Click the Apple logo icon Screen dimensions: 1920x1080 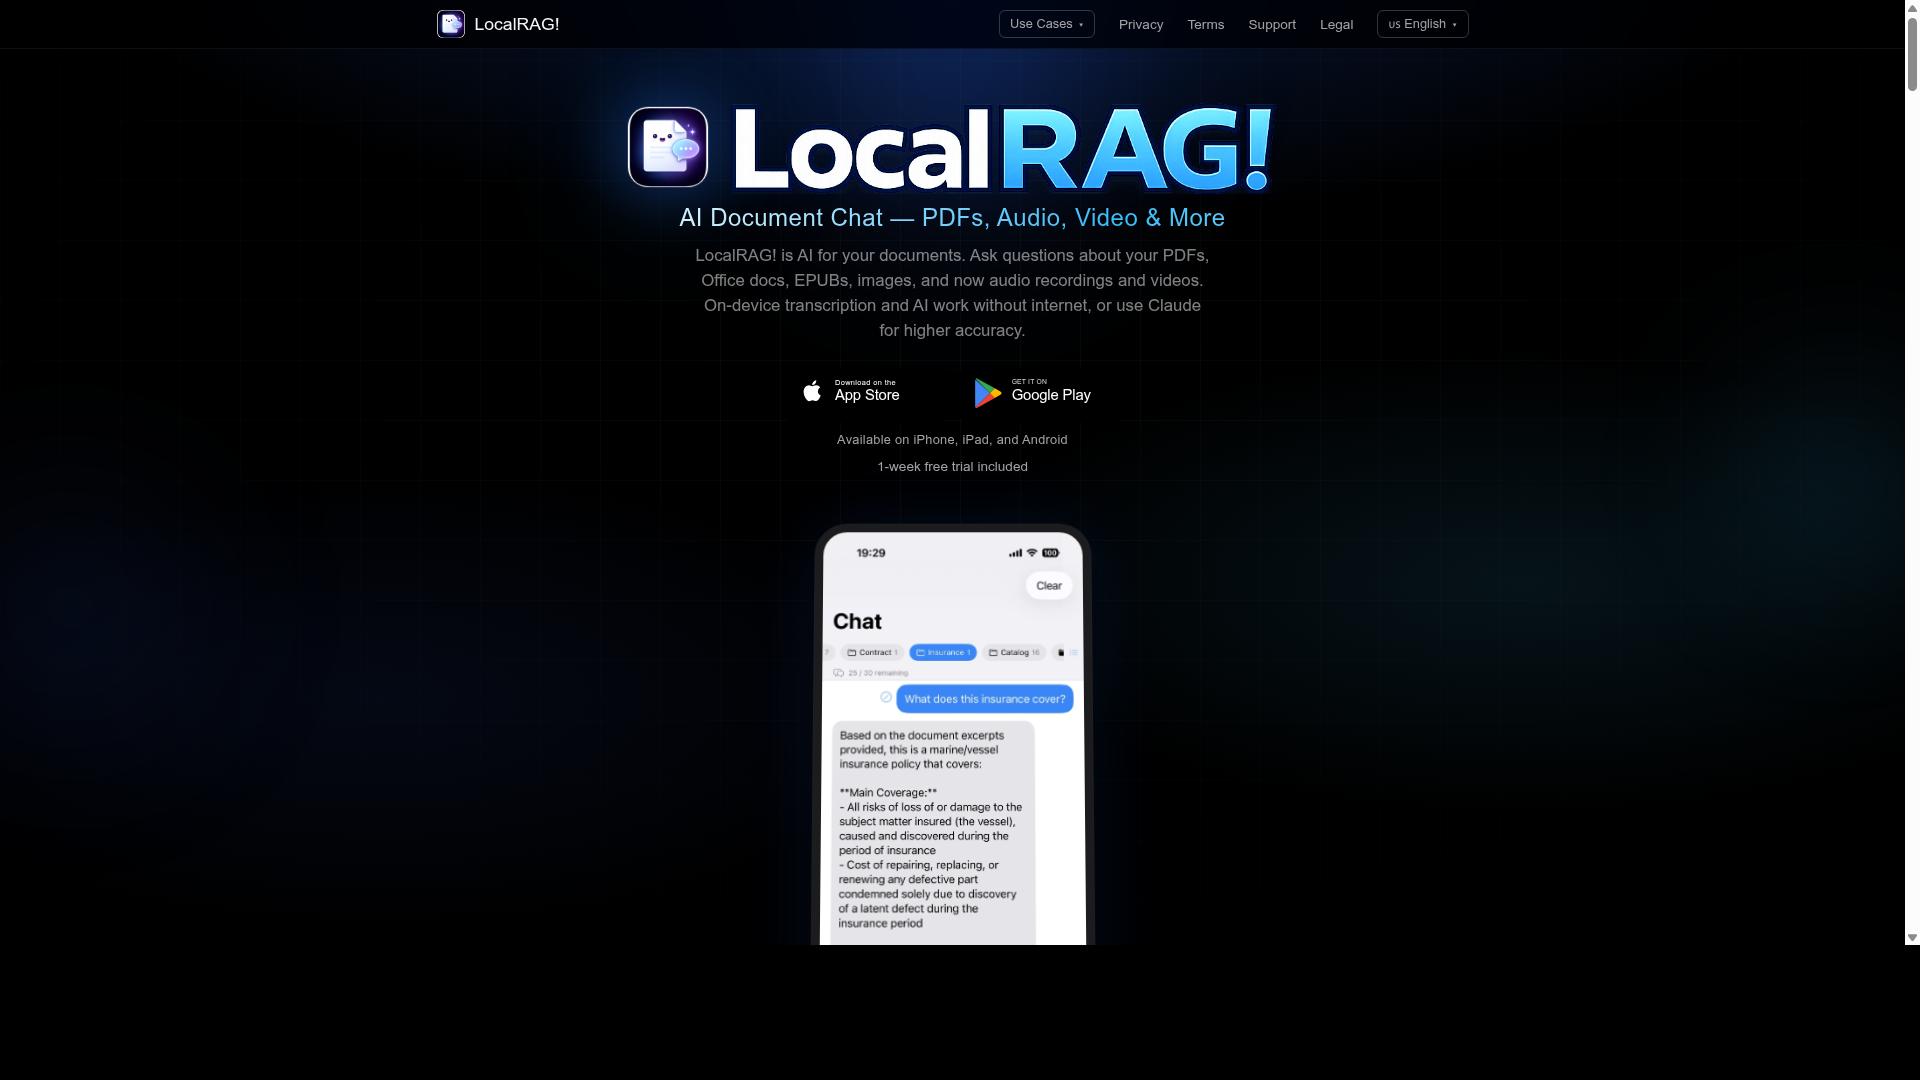click(x=813, y=391)
